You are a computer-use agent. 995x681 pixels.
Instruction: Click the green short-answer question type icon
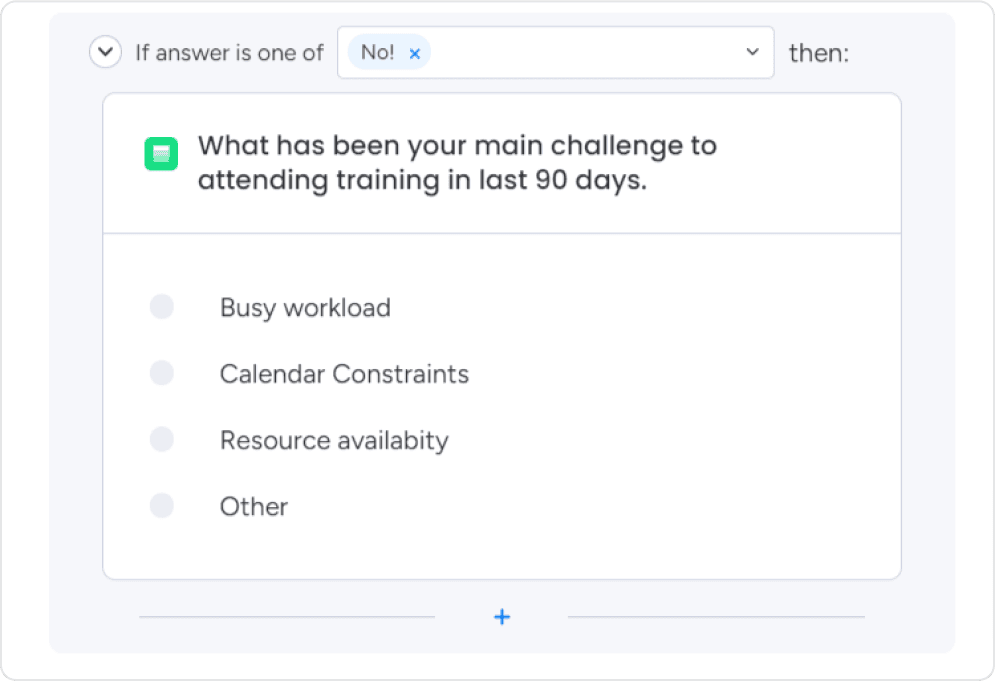[x=160, y=155]
